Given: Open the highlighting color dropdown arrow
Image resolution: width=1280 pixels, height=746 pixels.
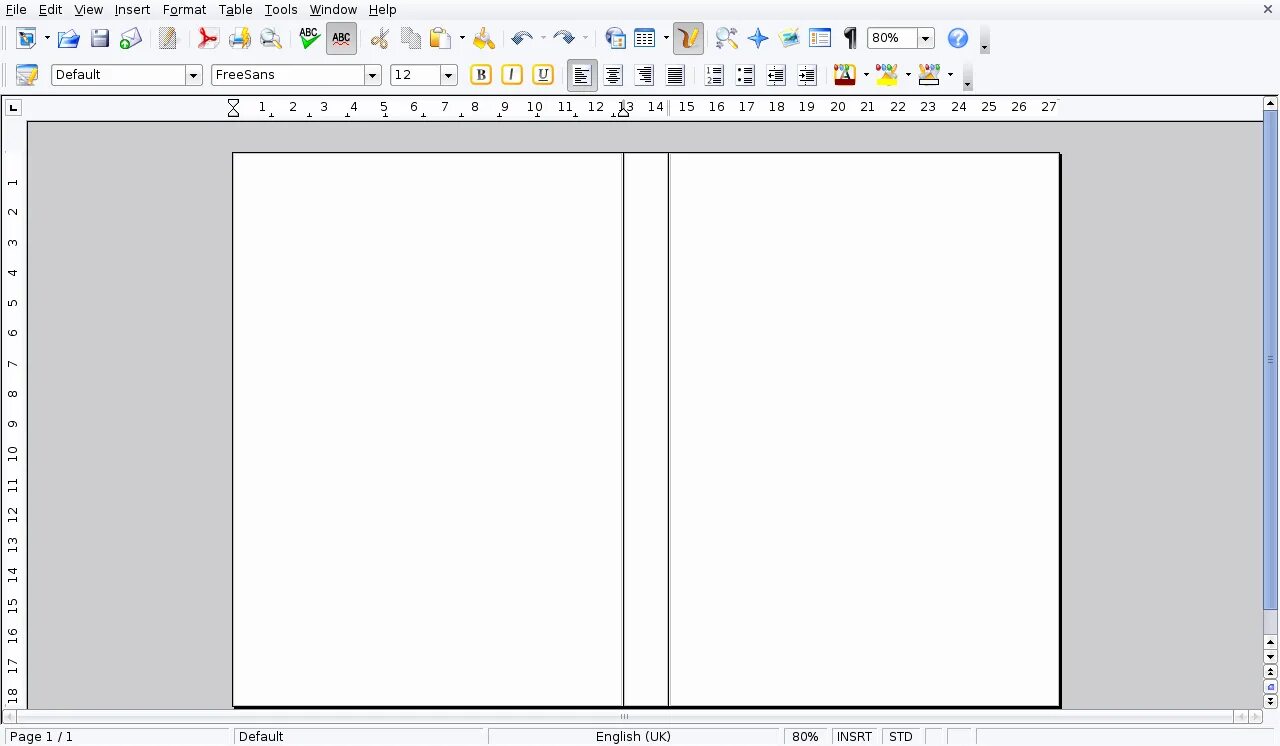Looking at the screenshot, I should (908, 75).
